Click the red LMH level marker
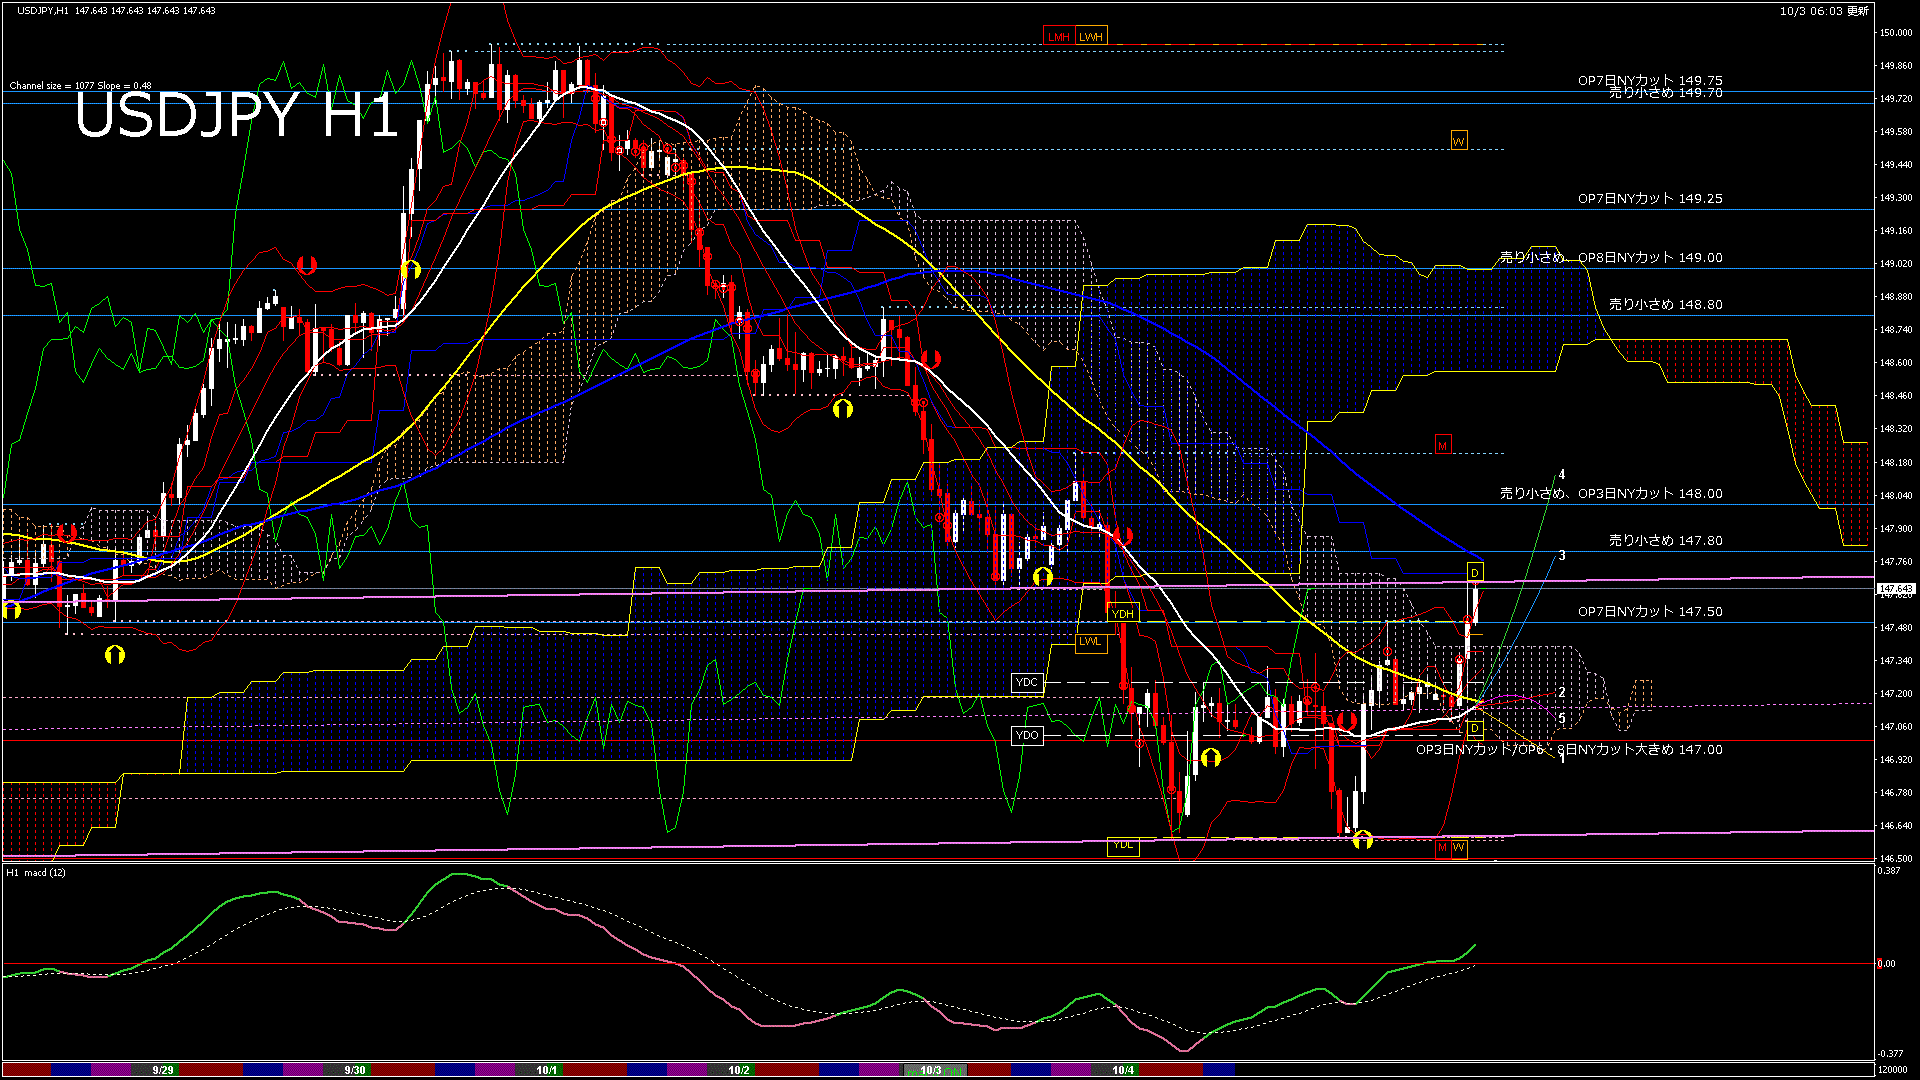The height and width of the screenshot is (1080, 1920). [x=1058, y=37]
